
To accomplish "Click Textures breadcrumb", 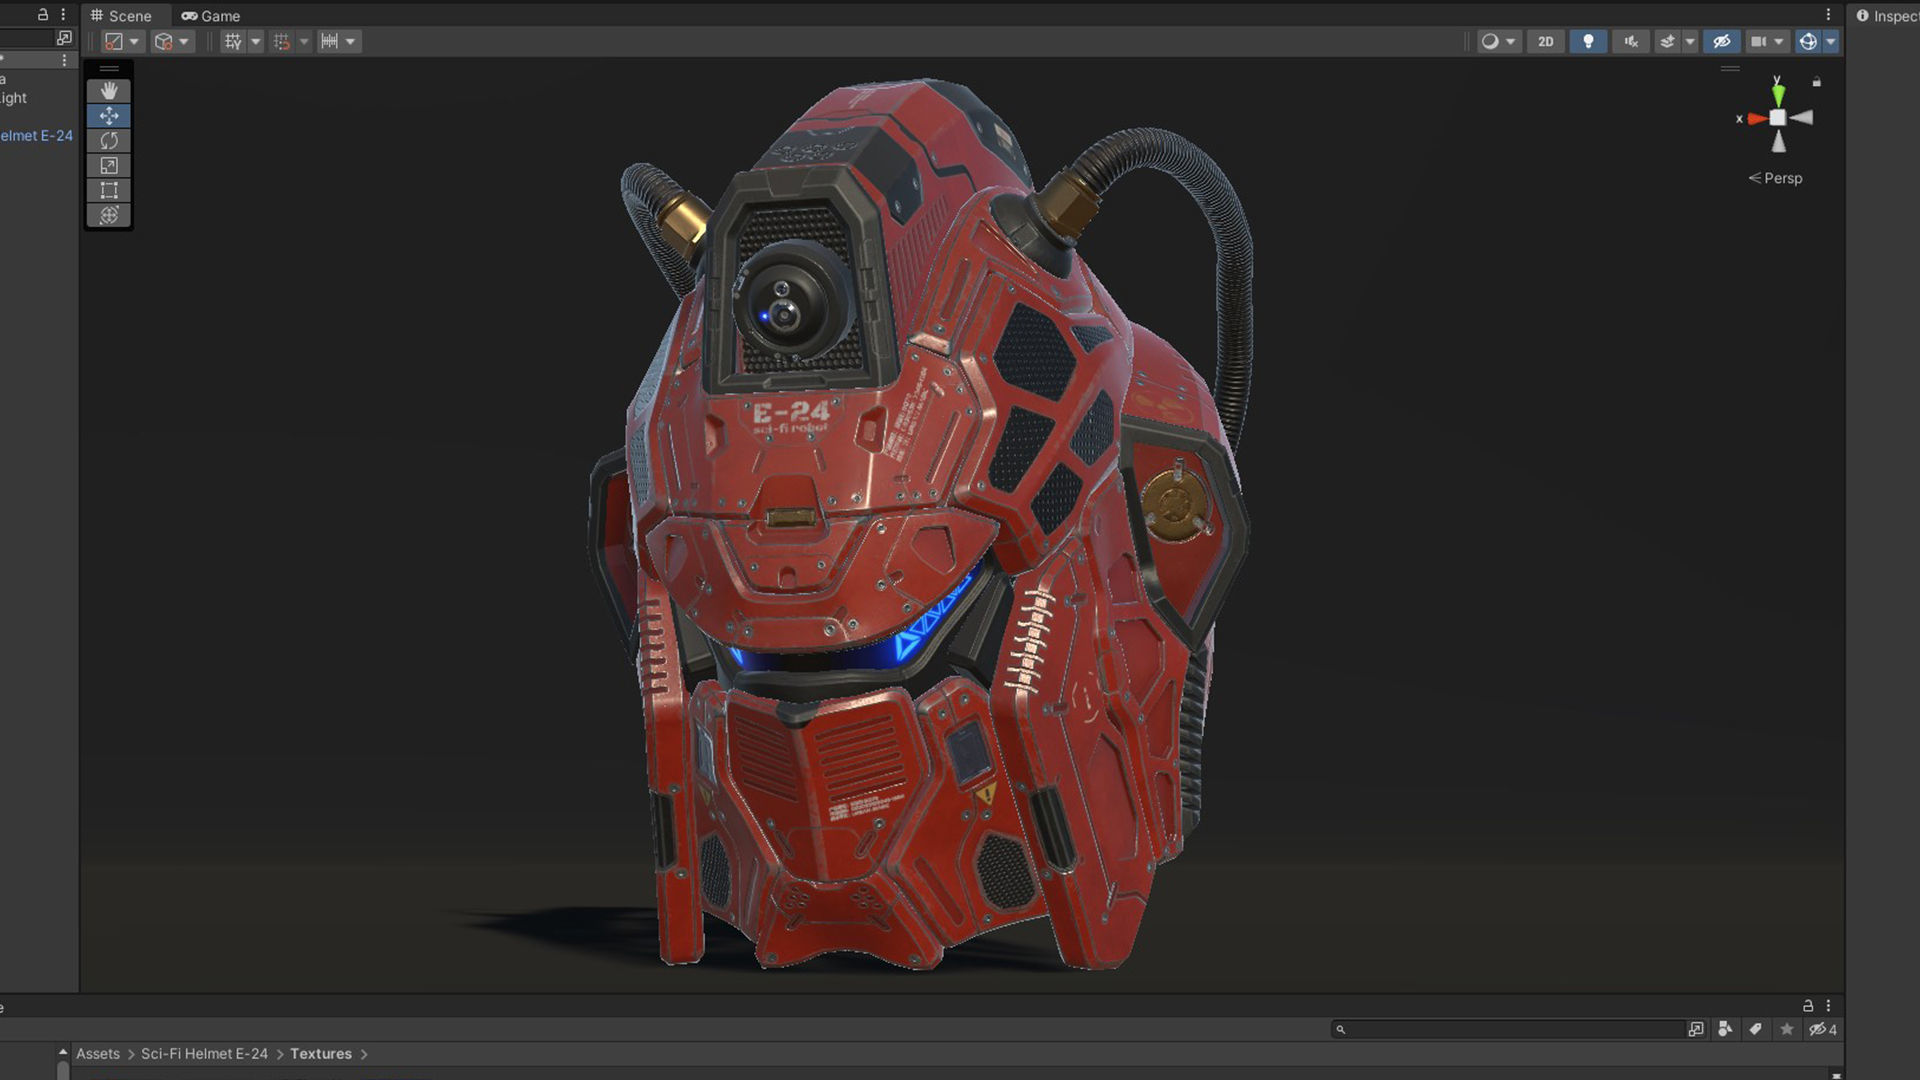I will (x=321, y=1054).
